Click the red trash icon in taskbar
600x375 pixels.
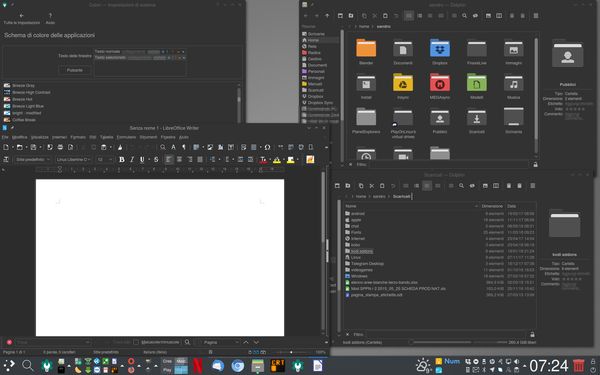(579, 365)
